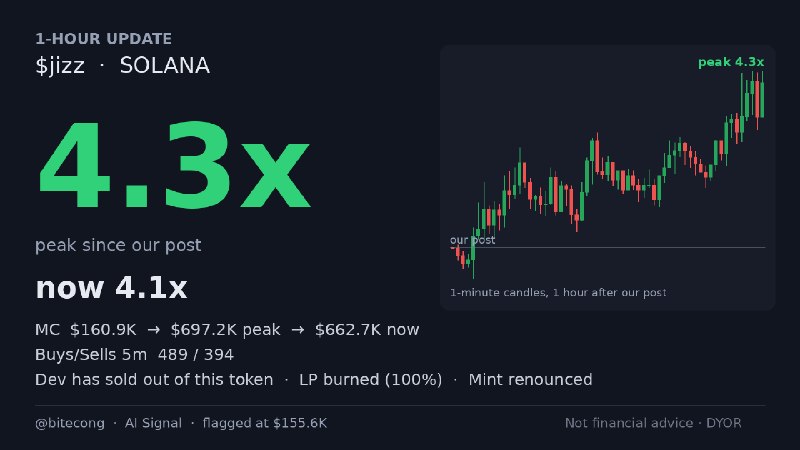800x450 pixels.
Task: Click the AI Signal footer label
Action: point(153,423)
